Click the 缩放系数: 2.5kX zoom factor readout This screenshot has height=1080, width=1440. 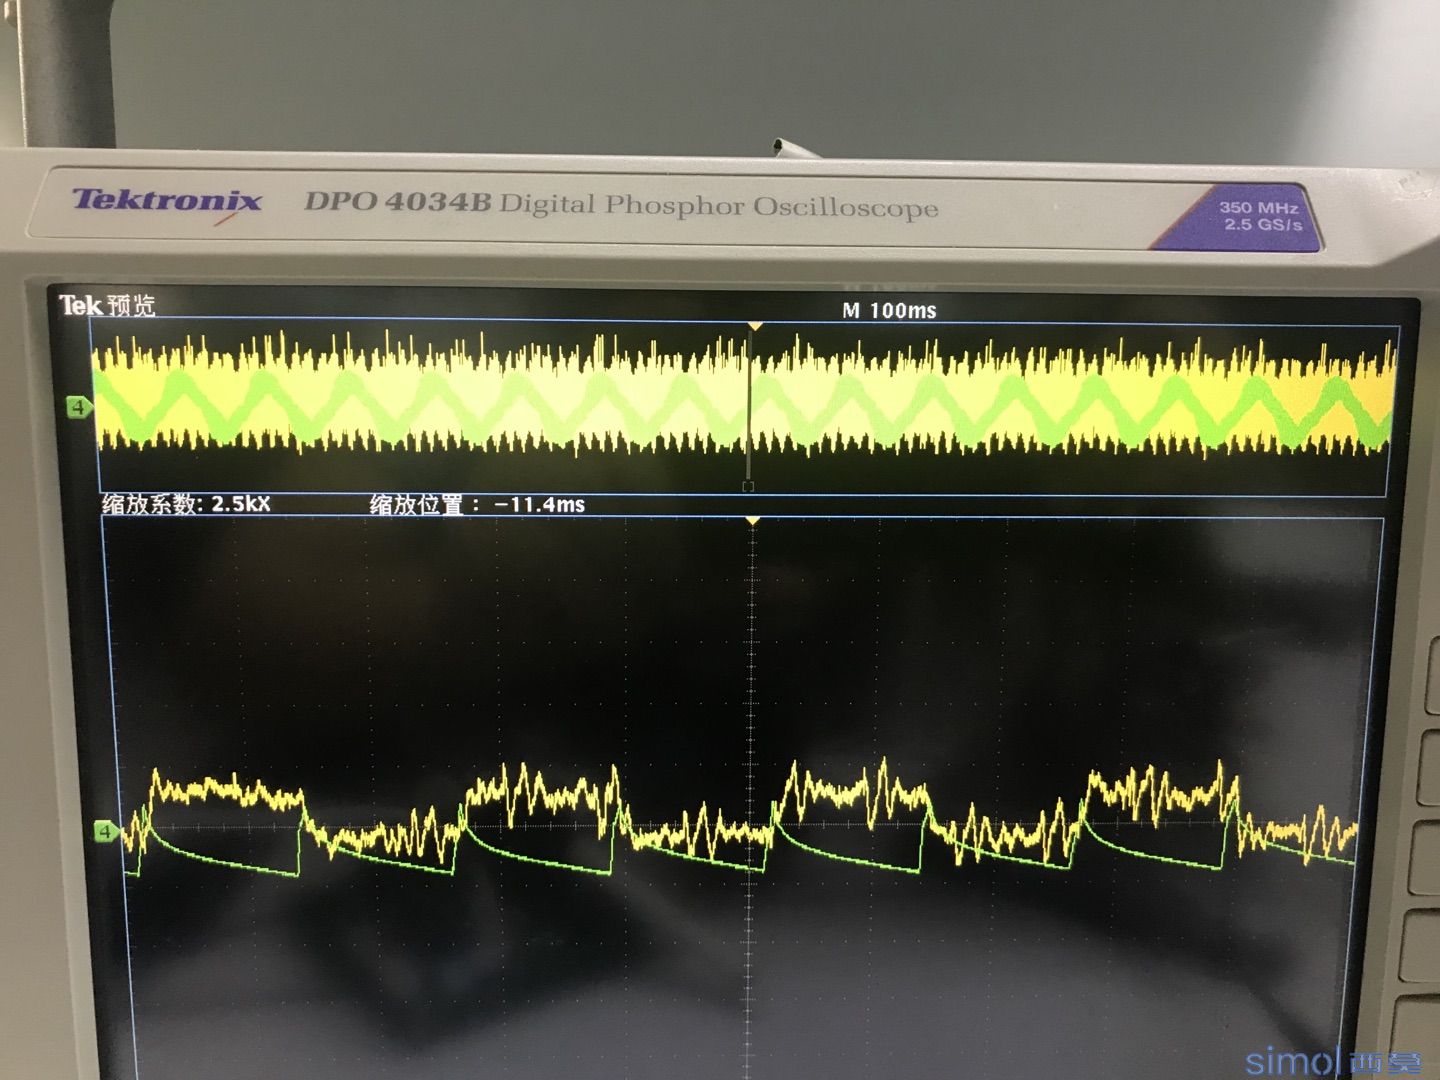186,504
